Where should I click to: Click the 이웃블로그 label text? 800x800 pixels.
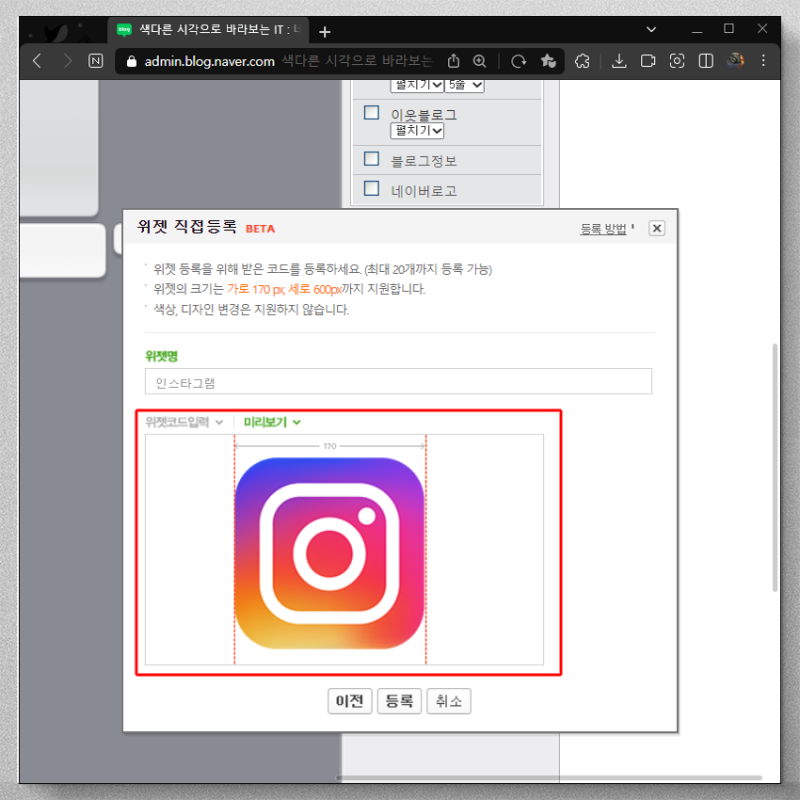(423, 115)
